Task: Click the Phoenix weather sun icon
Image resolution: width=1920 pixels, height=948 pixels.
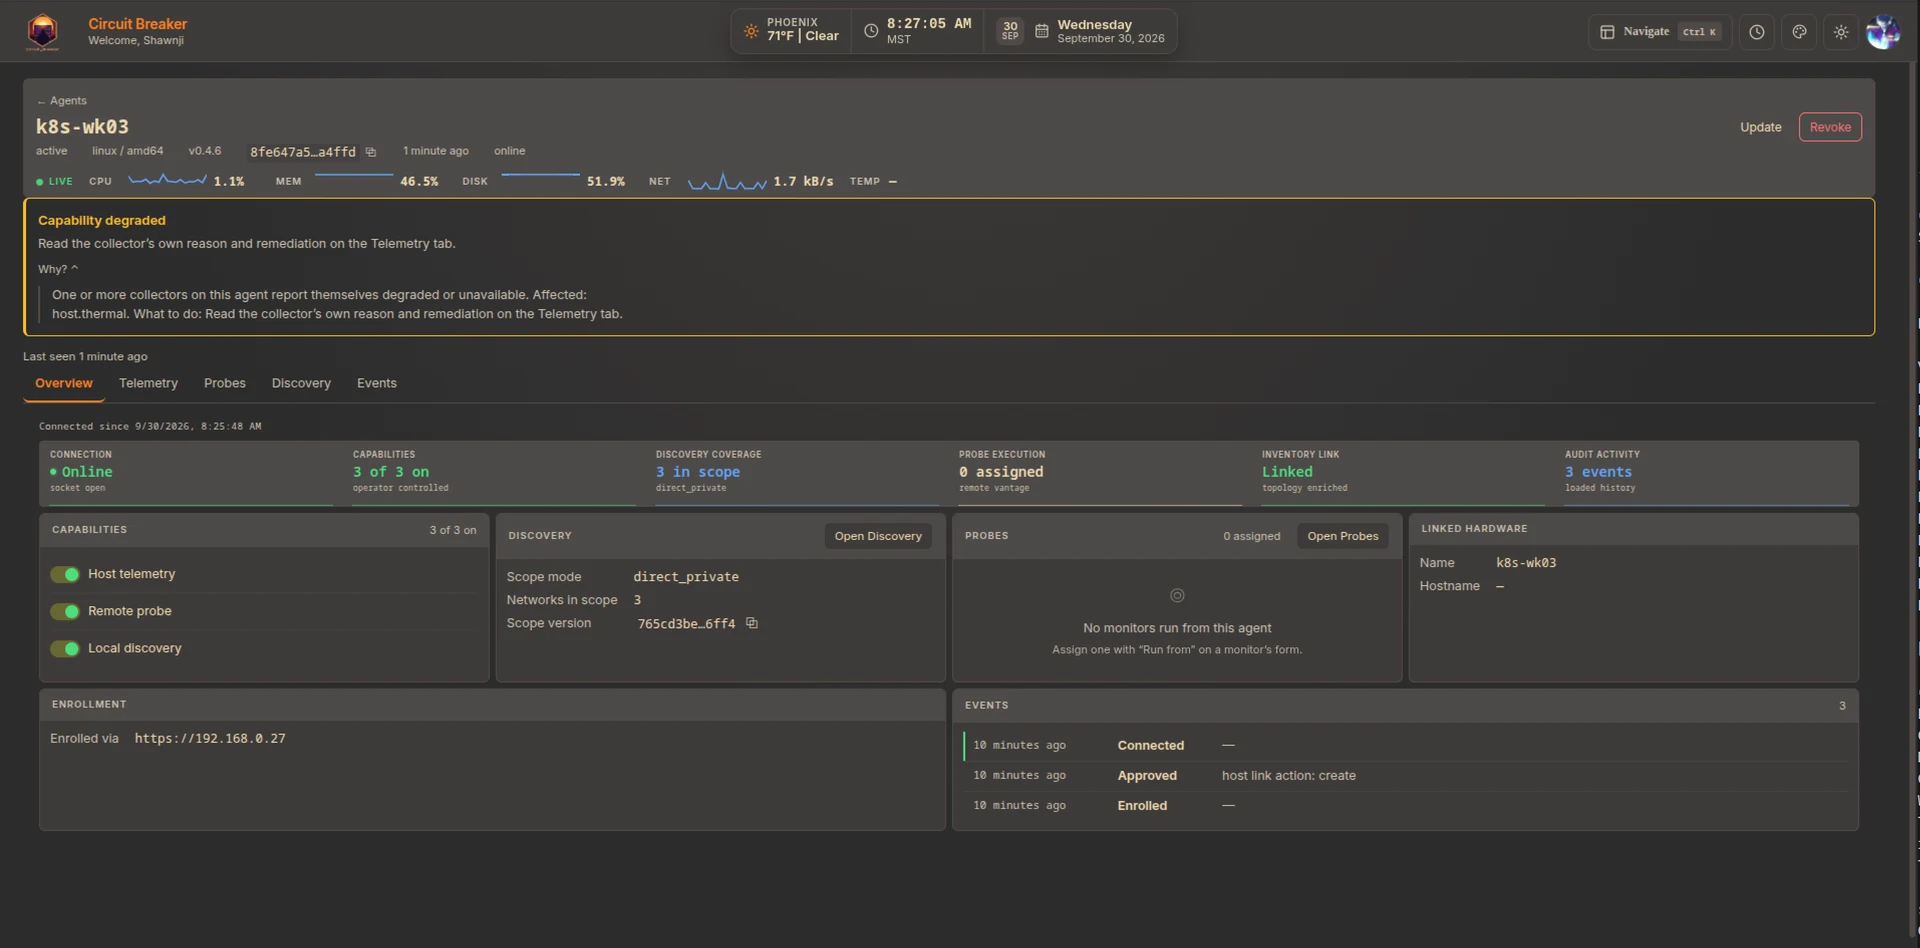Action: click(751, 31)
